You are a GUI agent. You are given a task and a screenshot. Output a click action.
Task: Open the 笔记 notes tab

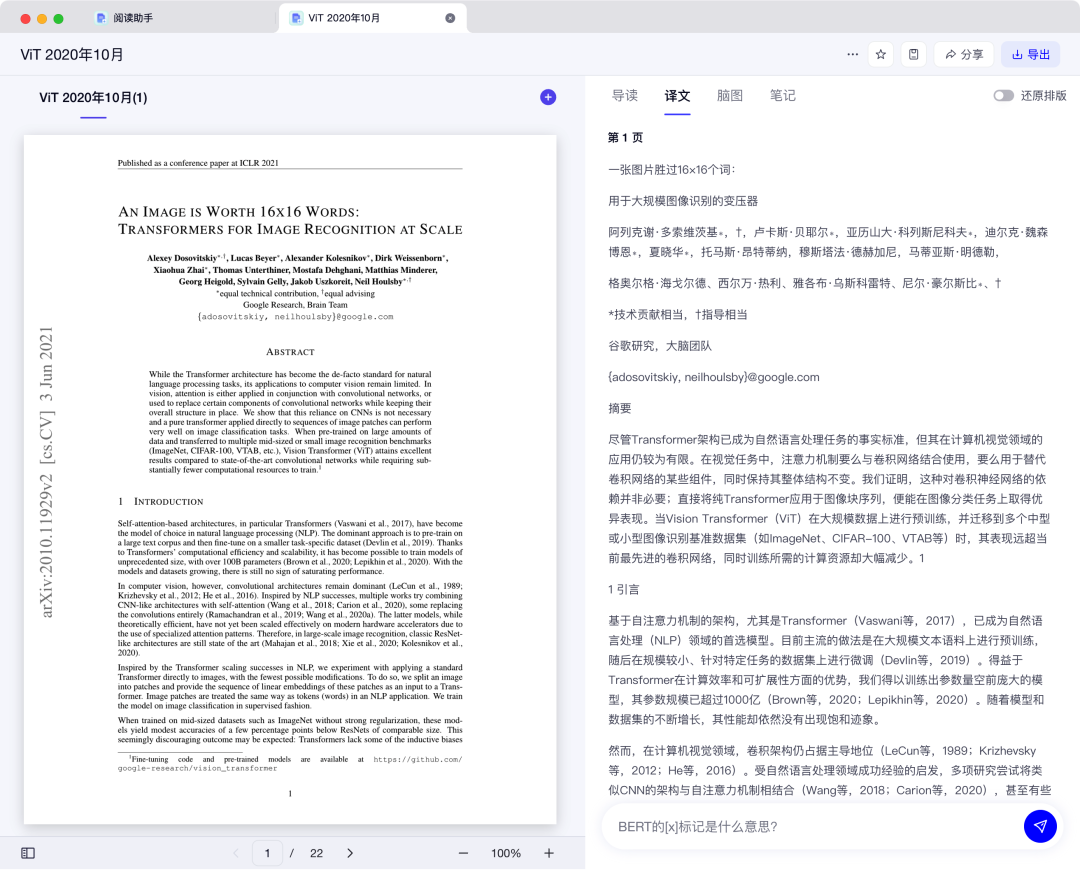(x=782, y=96)
